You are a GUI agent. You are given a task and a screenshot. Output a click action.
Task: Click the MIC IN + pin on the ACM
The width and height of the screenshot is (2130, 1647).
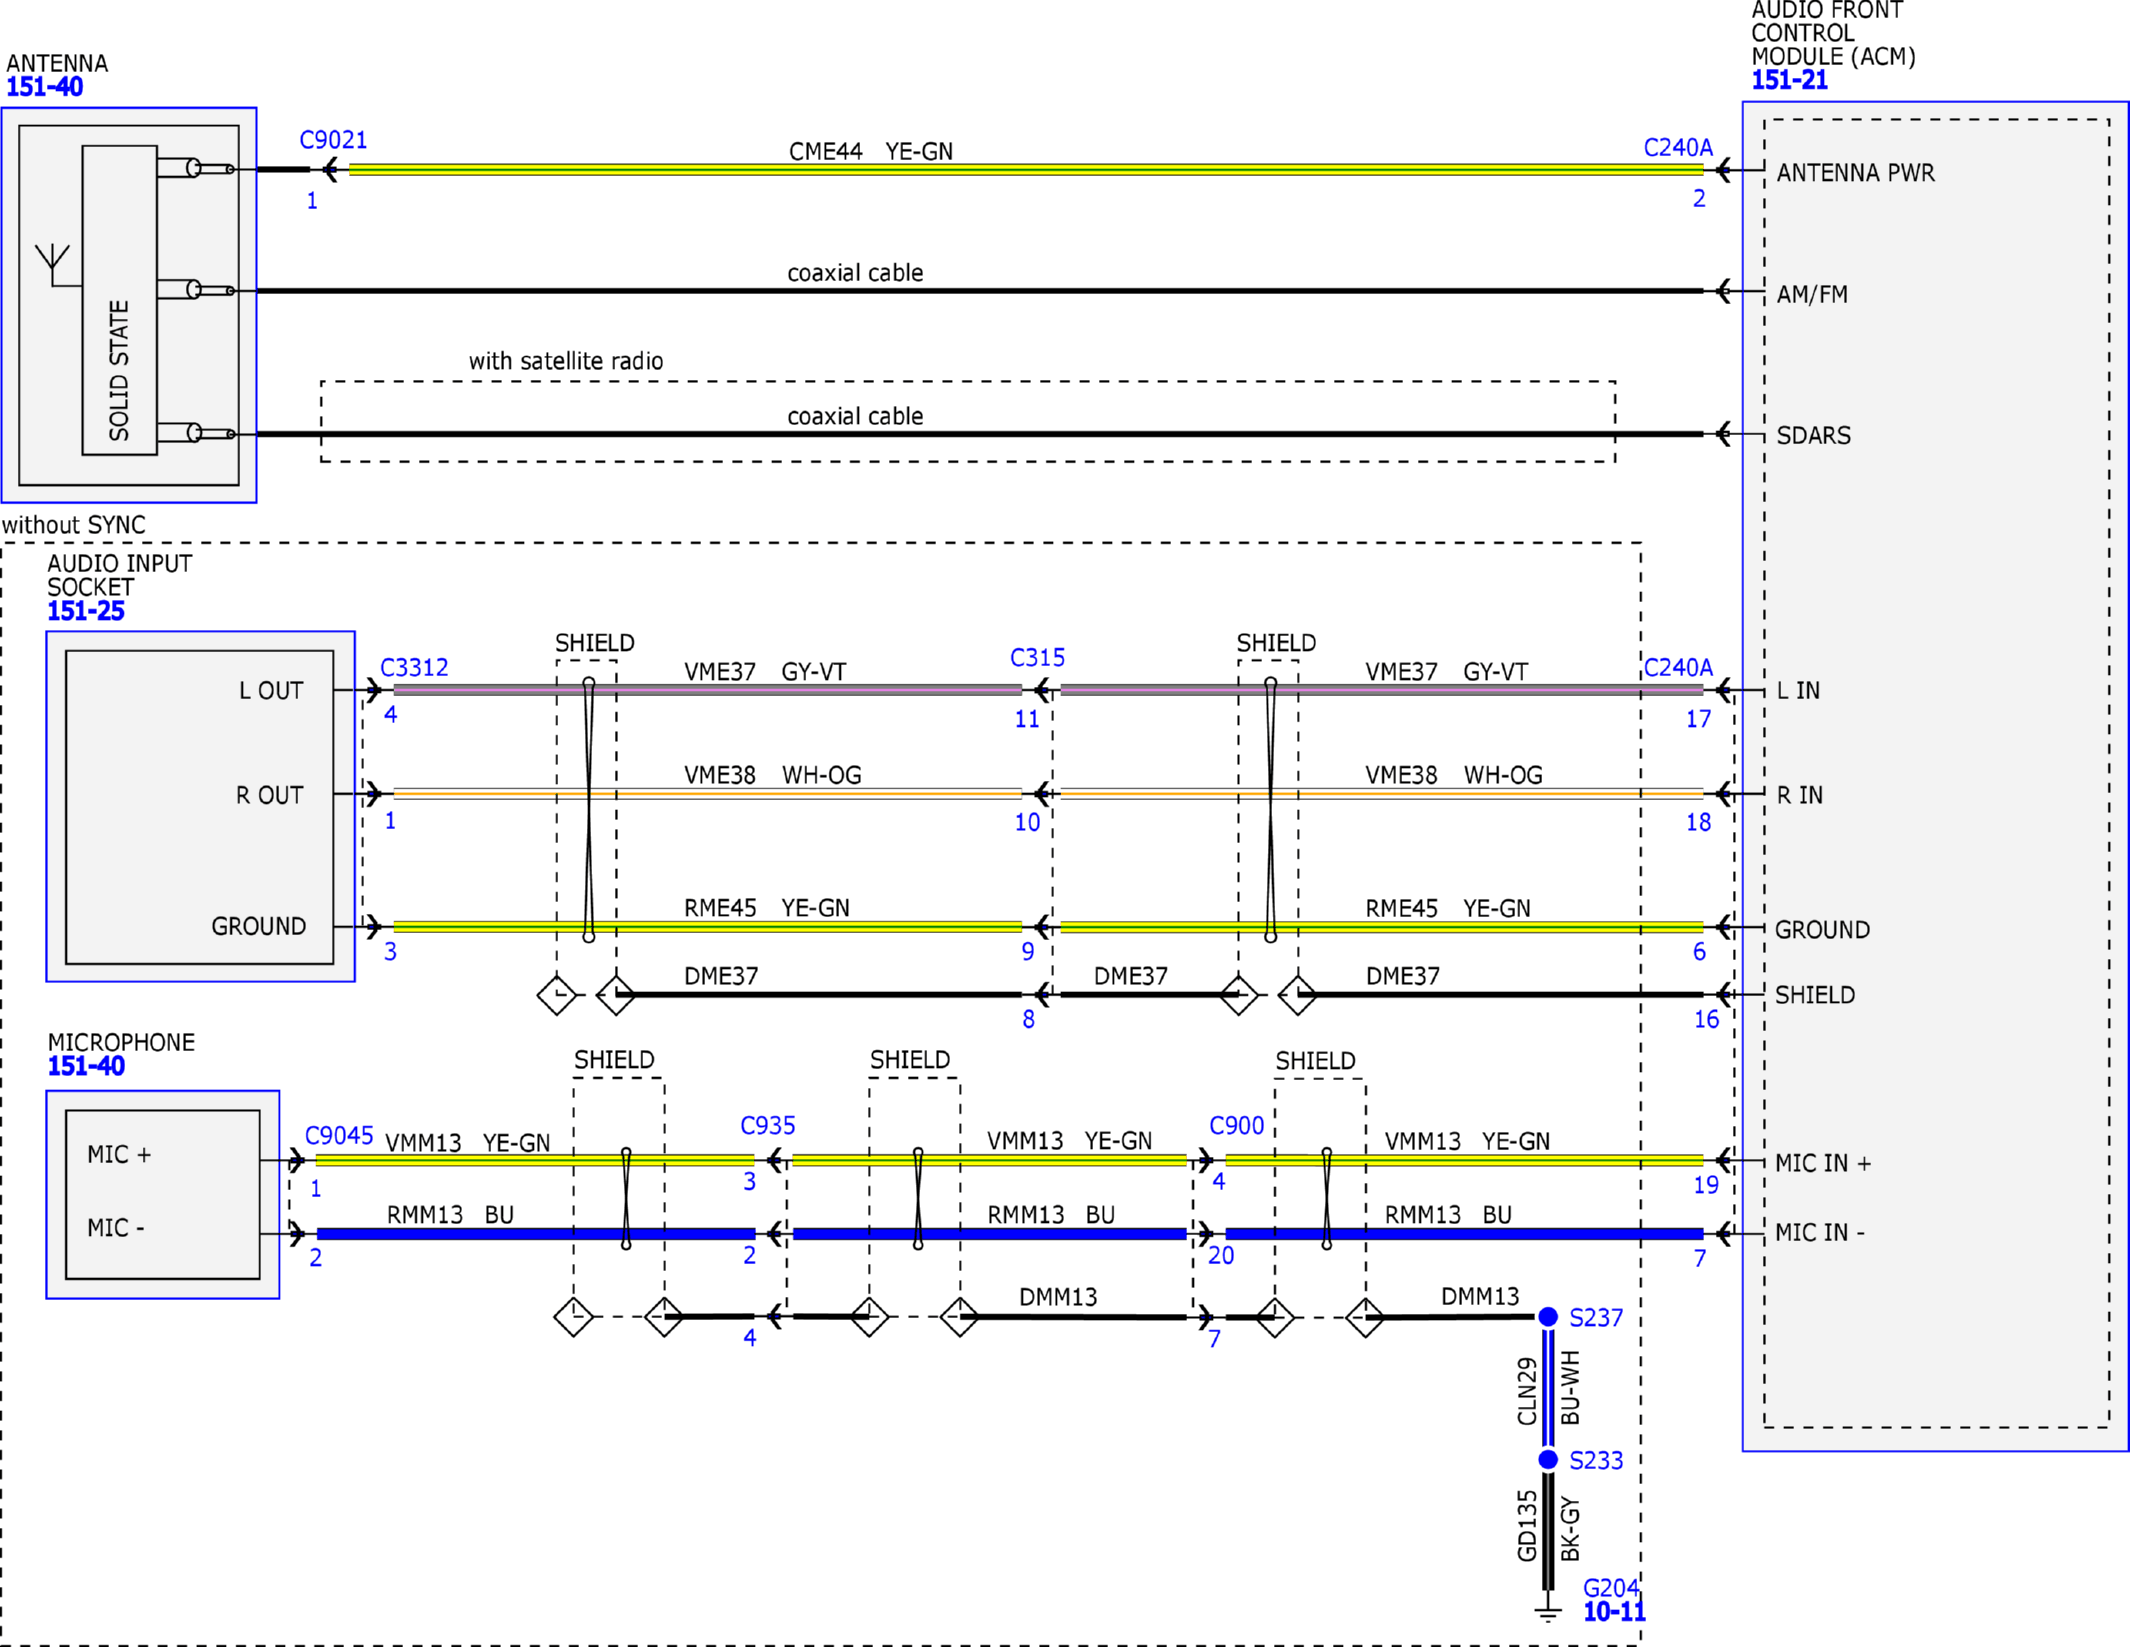coord(1822,1163)
